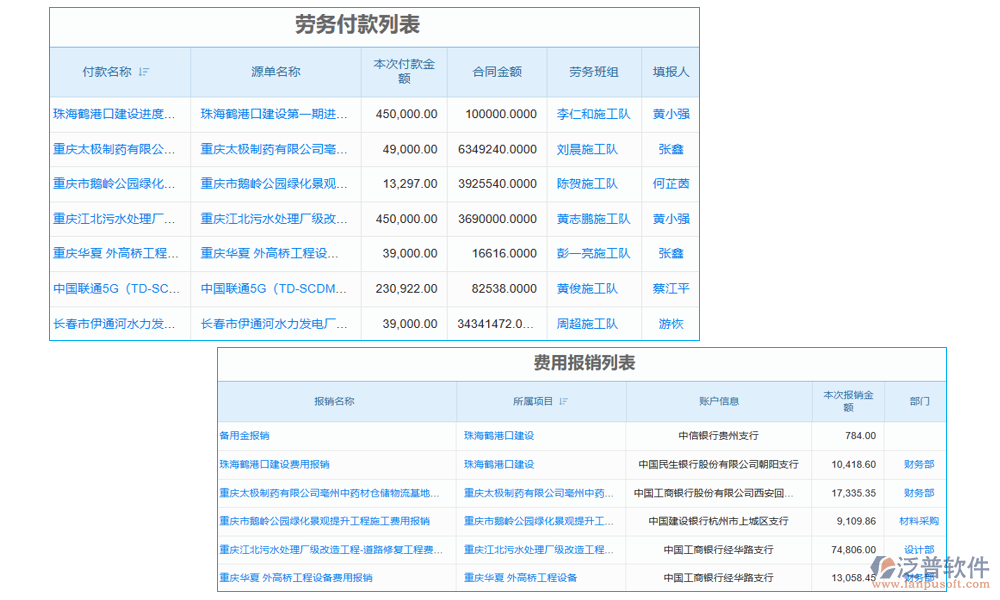Screen dimensions: 1000x600
Task: Click the sort icon beside 付款名称 column
Action: (146, 71)
